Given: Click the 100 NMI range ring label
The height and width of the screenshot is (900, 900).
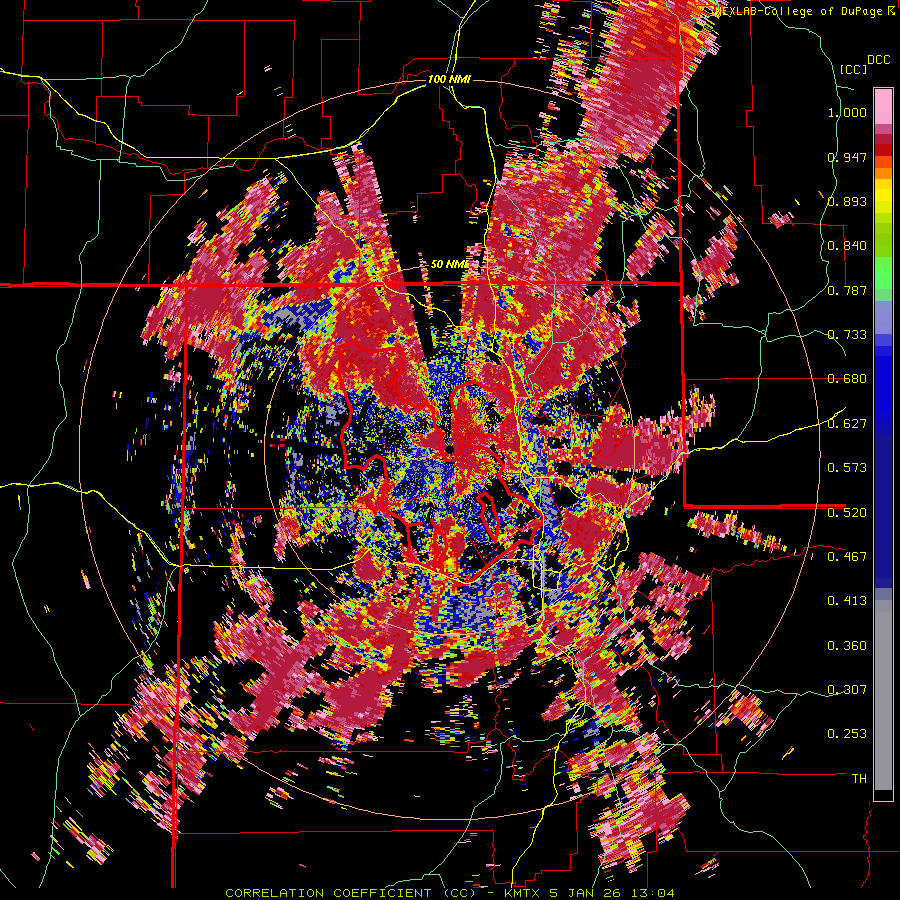Looking at the screenshot, I should pyautogui.click(x=449, y=79).
